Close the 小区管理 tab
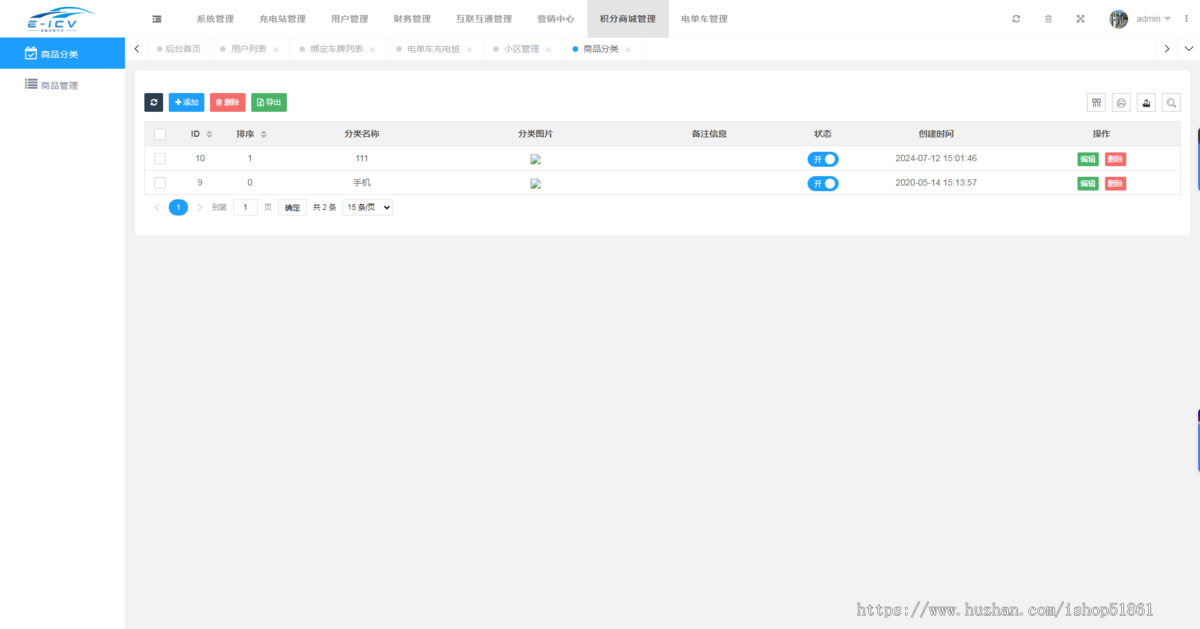Screen dimensions: 1200x629 coord(548,49)
